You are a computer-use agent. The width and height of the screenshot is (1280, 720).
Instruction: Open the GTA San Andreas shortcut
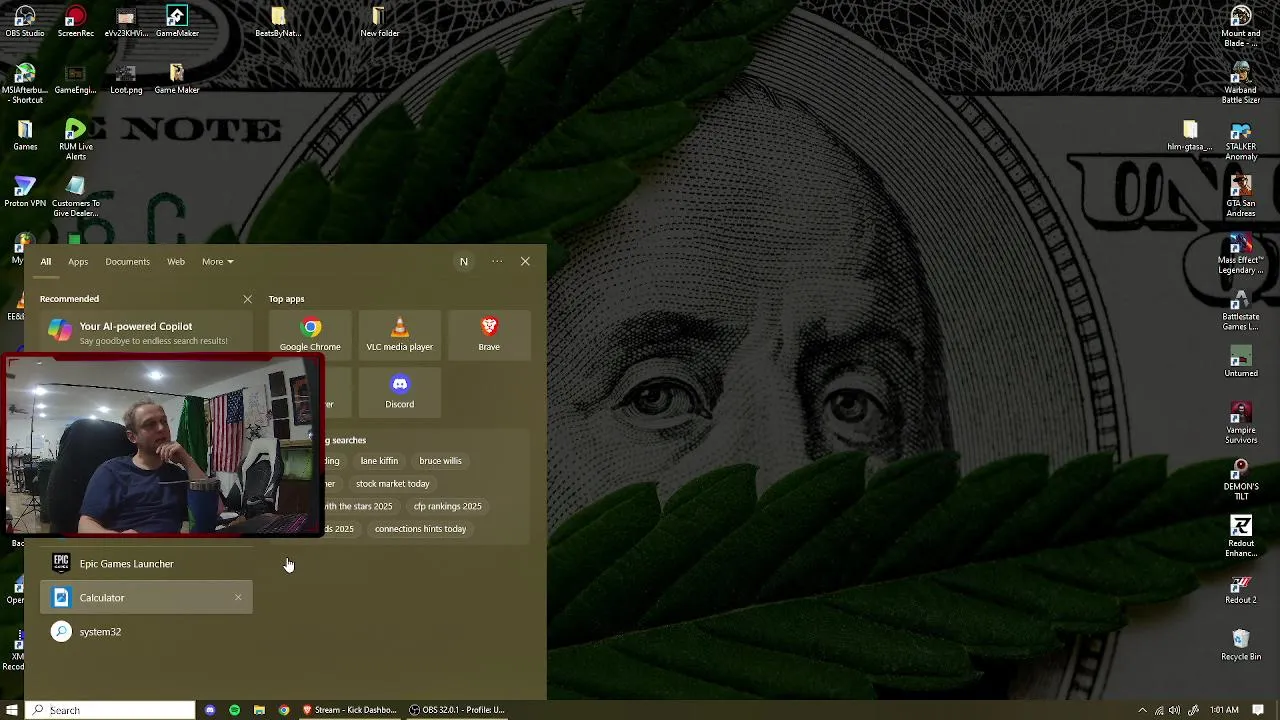click(1241, 197)
